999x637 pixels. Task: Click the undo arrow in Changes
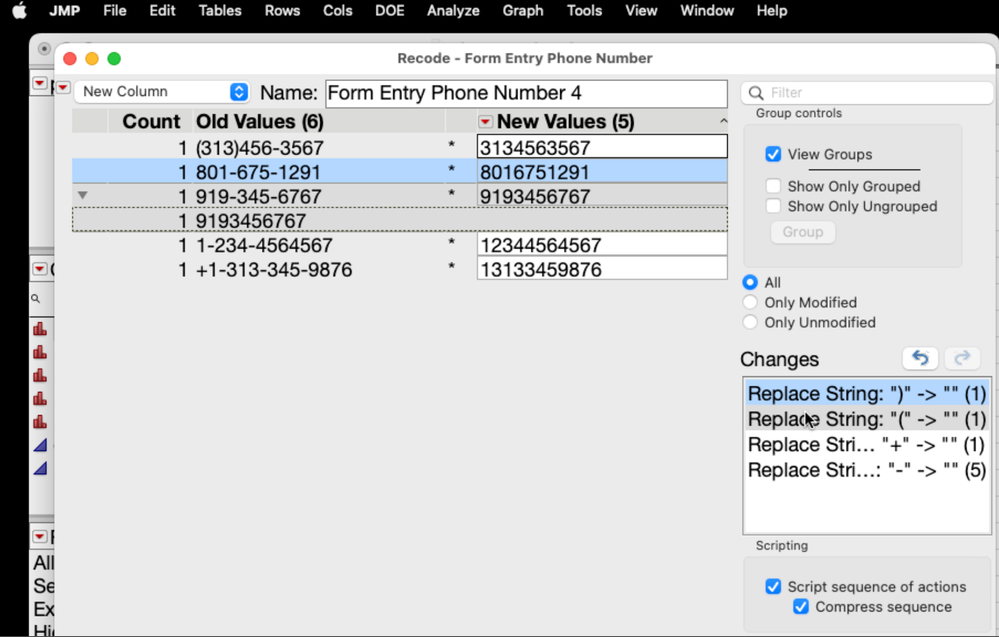click(x=920, y=359)
